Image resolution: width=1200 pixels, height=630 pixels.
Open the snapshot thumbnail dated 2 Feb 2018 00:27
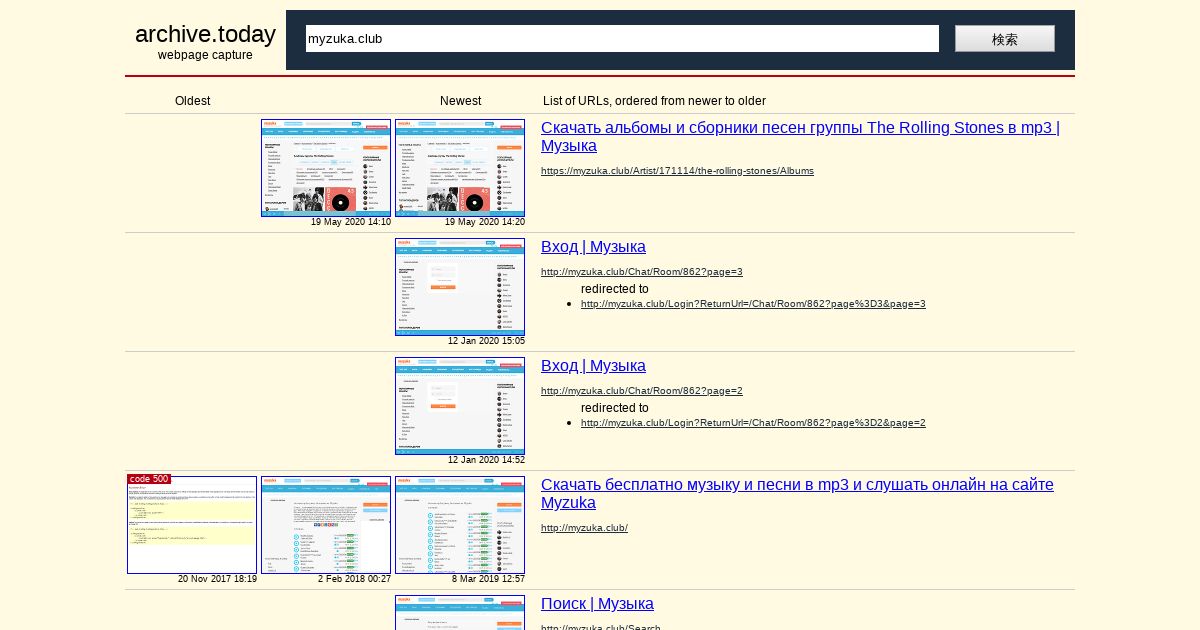(326, 525)
